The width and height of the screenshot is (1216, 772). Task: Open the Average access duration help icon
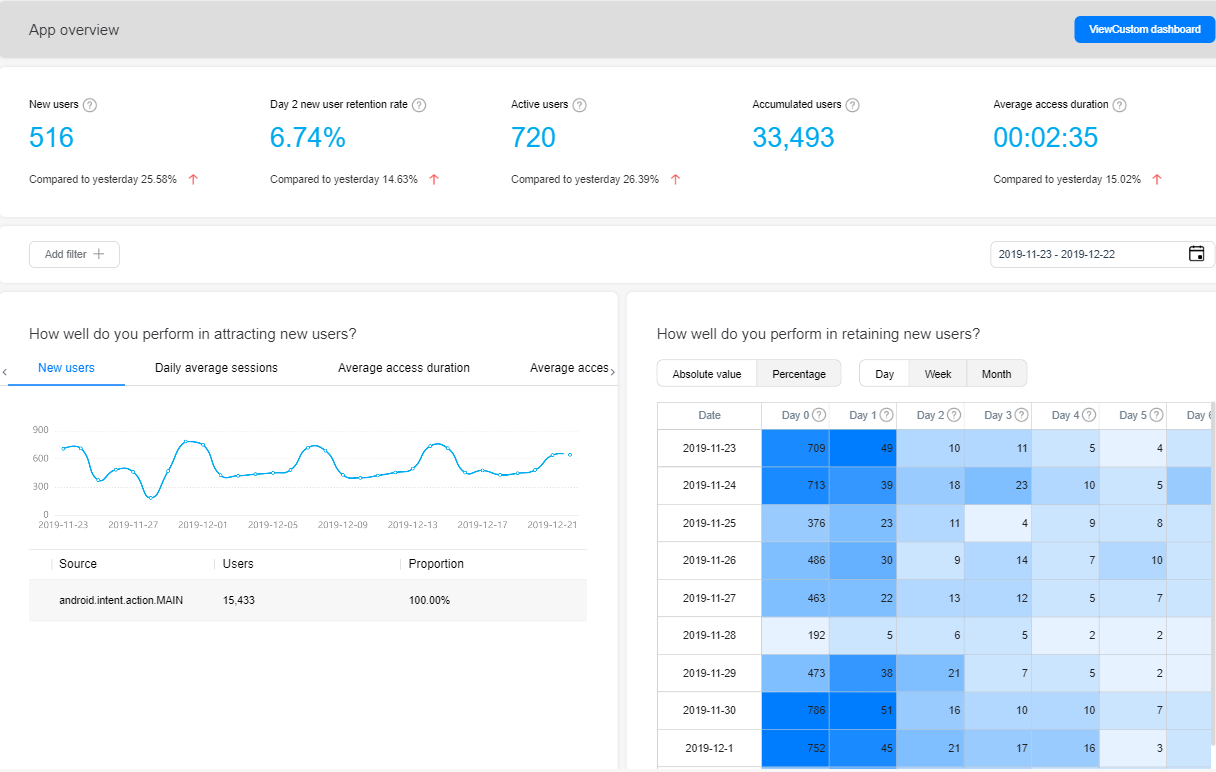(x=1118, y=104)
